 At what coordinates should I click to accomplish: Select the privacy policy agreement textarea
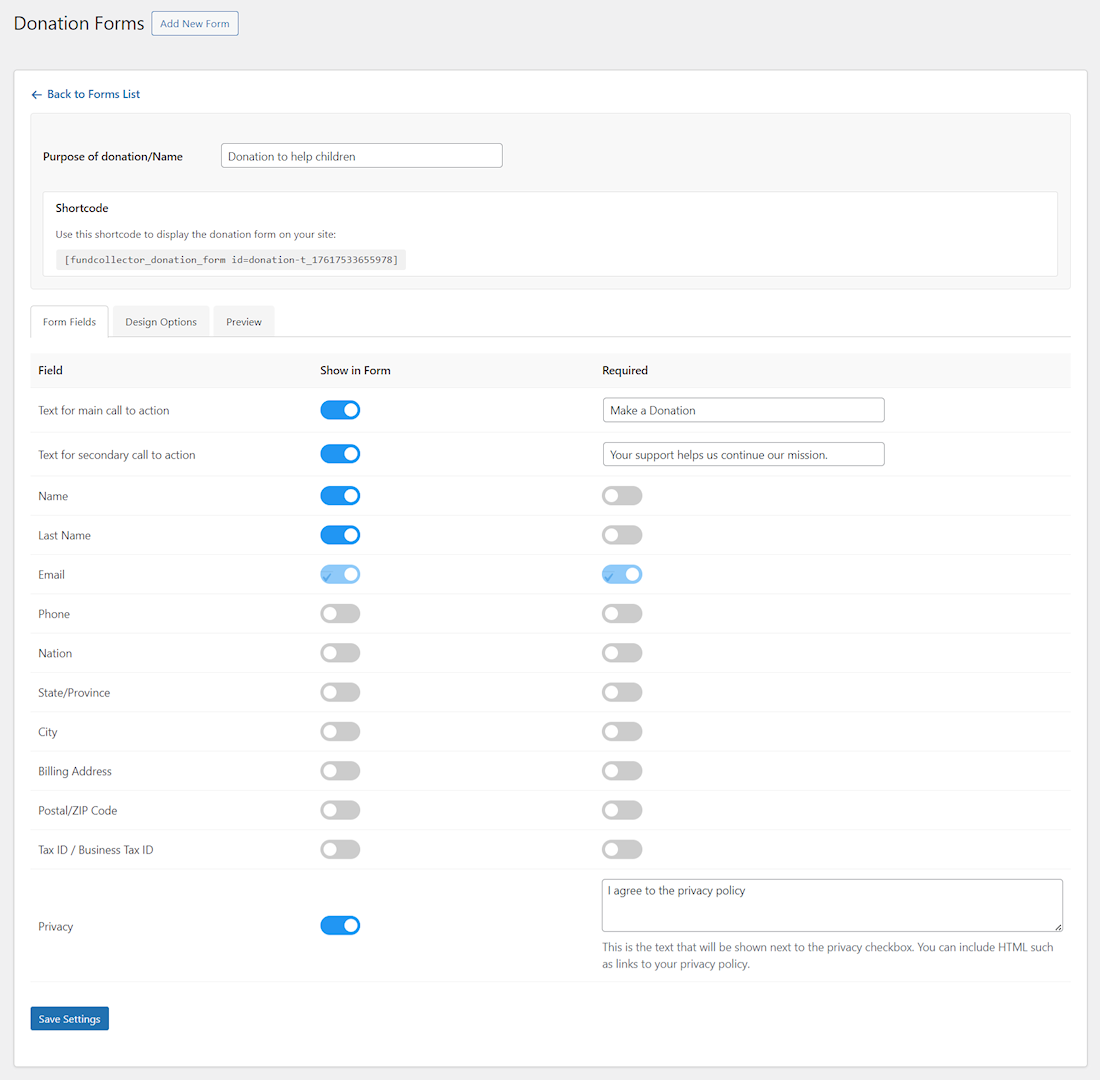pyautogui.click(x=832, y=903)
